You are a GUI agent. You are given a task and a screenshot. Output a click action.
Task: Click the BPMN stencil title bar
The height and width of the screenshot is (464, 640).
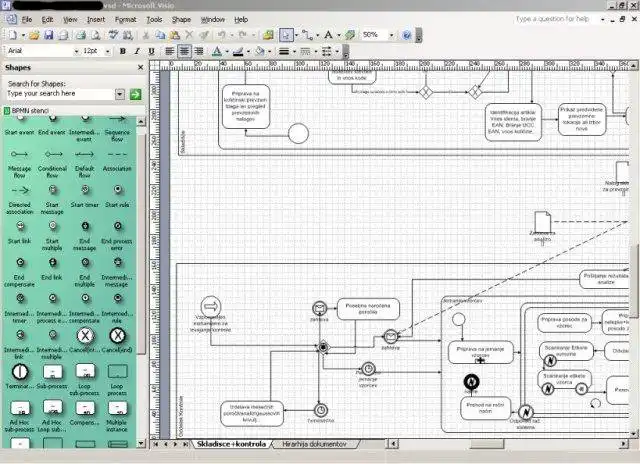coord(74,111)
